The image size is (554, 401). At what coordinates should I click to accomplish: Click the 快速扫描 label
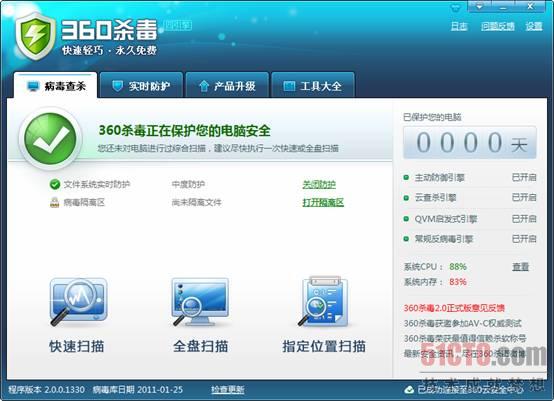[77, 346]
